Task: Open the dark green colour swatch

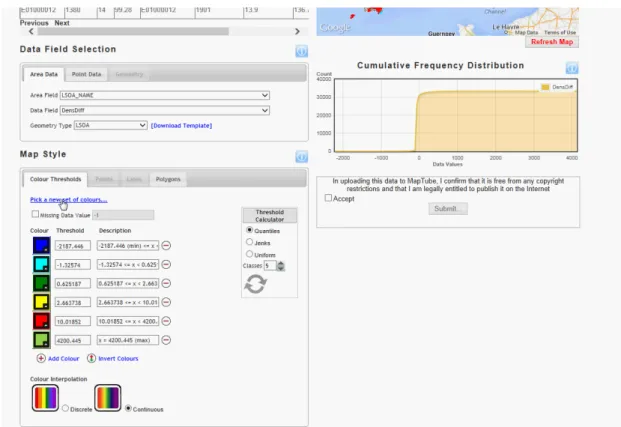Action: [41, 283]
